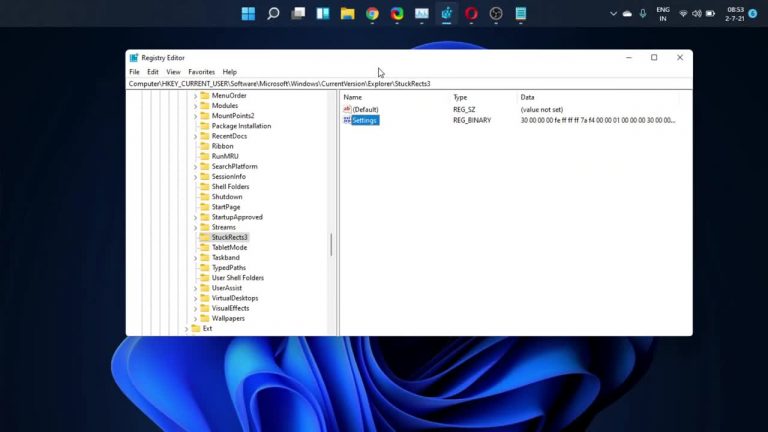Screen dimensions: 768x432
Task: Select the Ribbon key
Action: pyautogui.click(x=222, y=146)
